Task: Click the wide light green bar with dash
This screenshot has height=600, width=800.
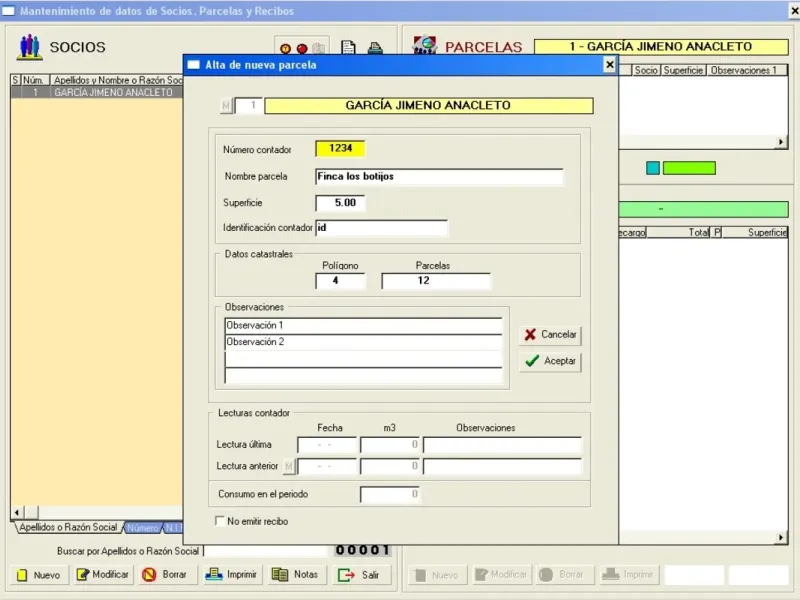Action: click(704, 209)
